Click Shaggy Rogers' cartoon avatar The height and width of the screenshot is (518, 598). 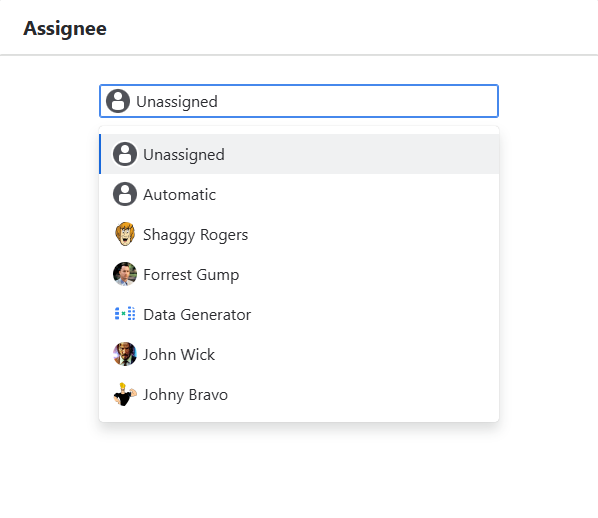pos(125,234)
